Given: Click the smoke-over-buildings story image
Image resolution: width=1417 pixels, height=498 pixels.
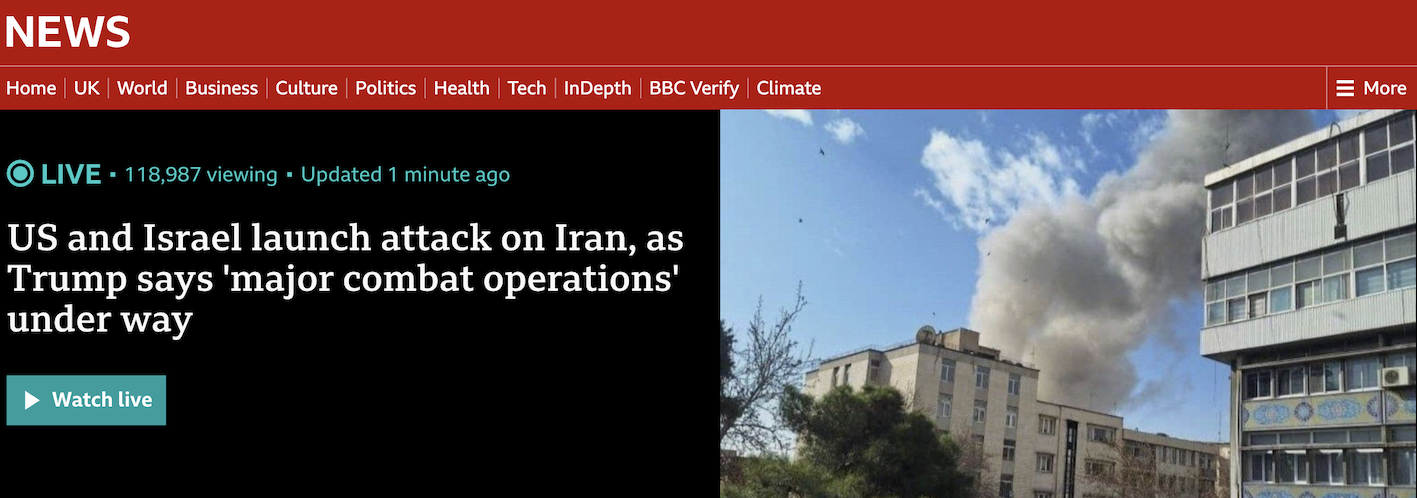Looking at the screenshot, I should coord(1068,304).
